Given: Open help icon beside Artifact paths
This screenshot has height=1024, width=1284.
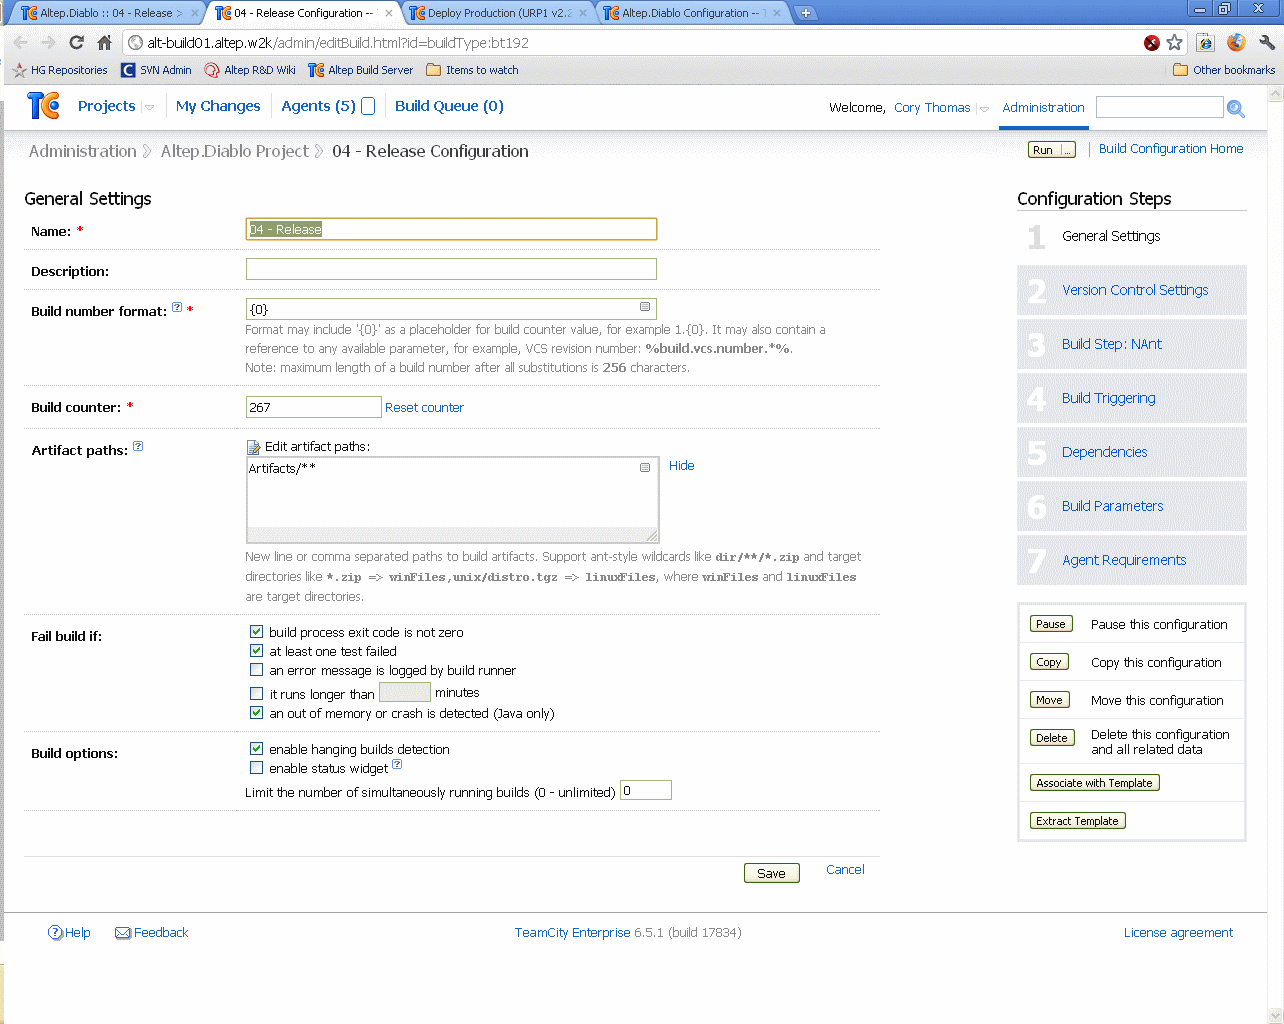Looking at the screenshot, I should pos(138,446).
